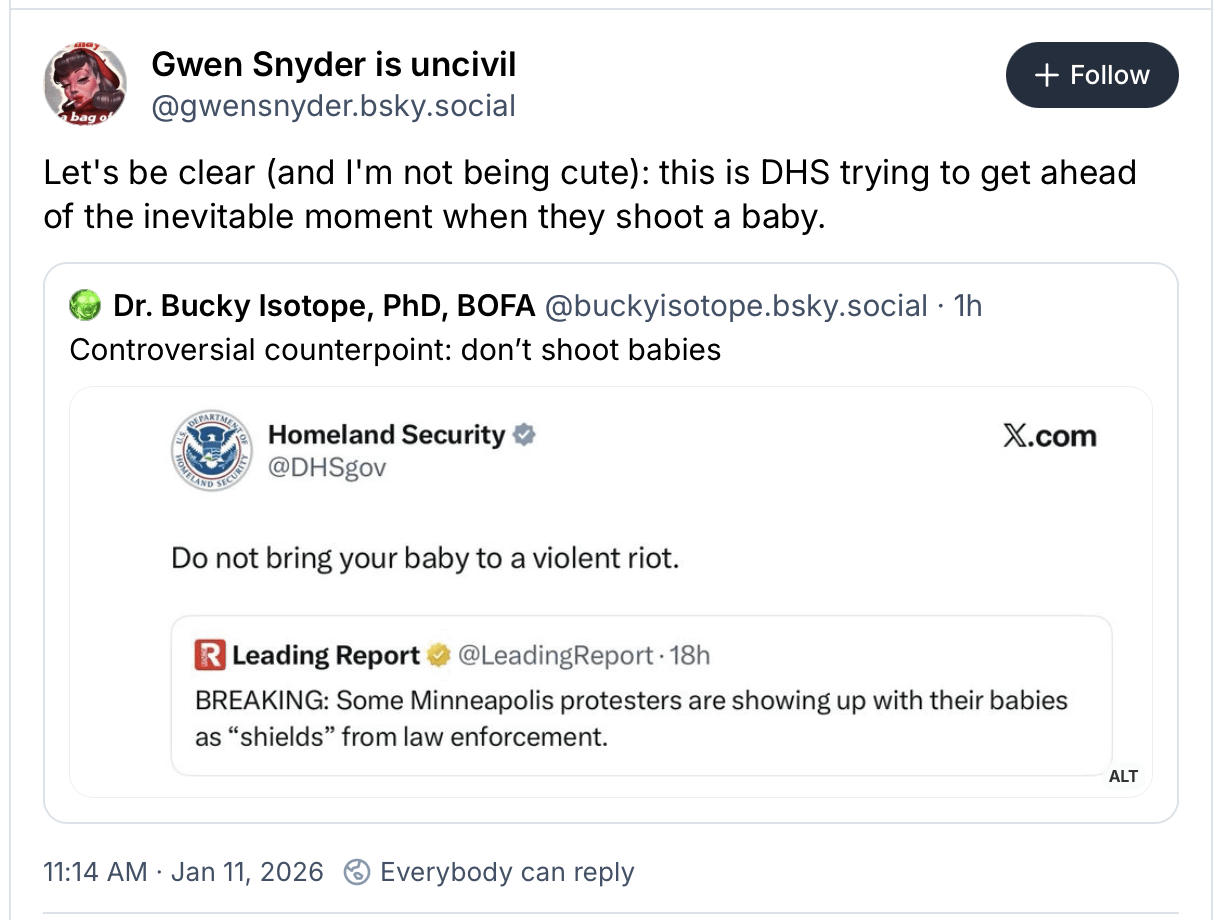Click the main post text about DHS
The height and width of the screenshot is (920, 1232).
tap(589, 193)
